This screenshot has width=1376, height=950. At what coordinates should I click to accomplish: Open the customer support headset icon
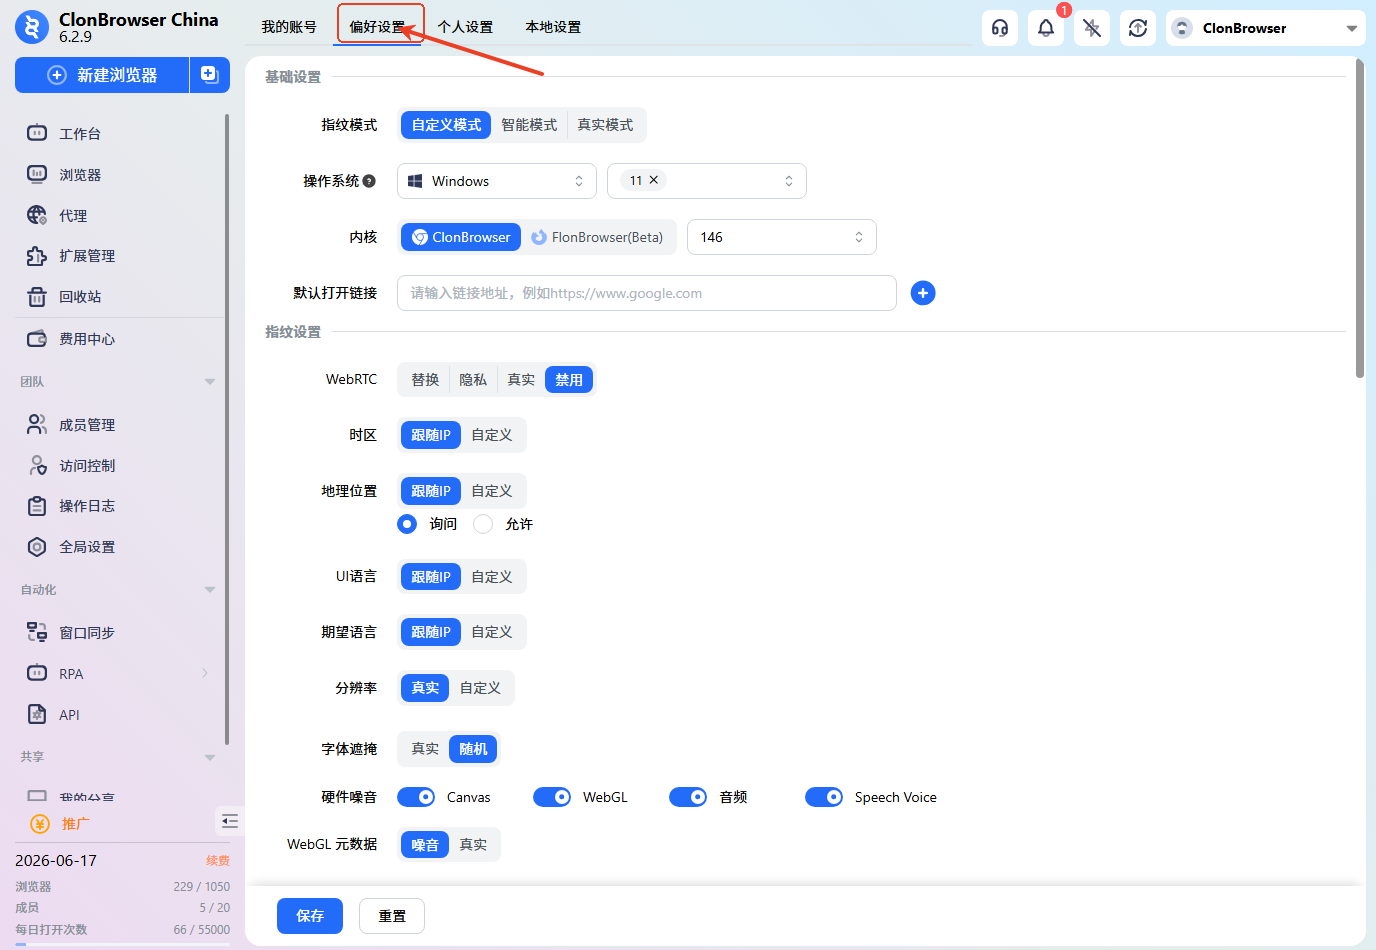click(1000, 28)
